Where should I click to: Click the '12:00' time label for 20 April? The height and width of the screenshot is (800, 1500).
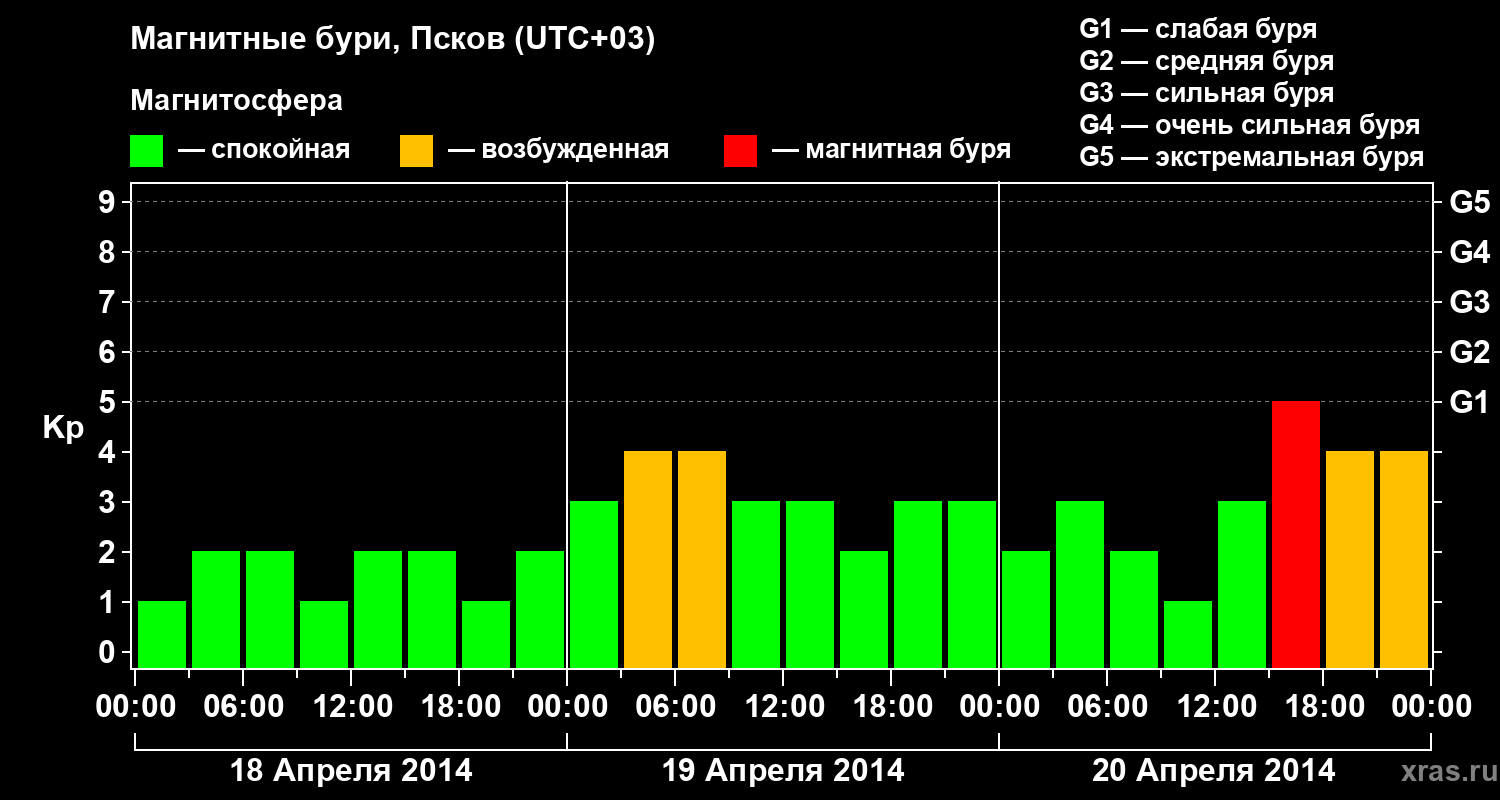(1215, 707)
